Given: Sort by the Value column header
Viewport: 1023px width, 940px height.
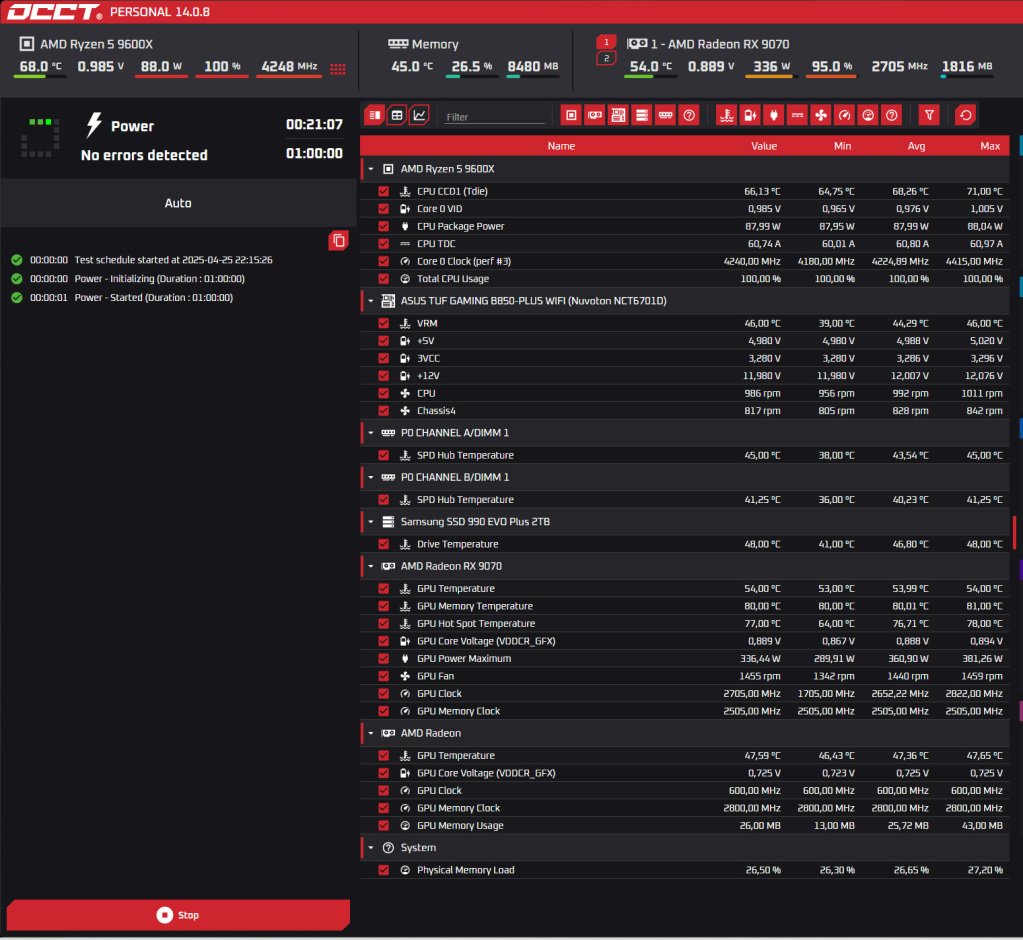Looking at the screenshot, I should tap(764, 146).
